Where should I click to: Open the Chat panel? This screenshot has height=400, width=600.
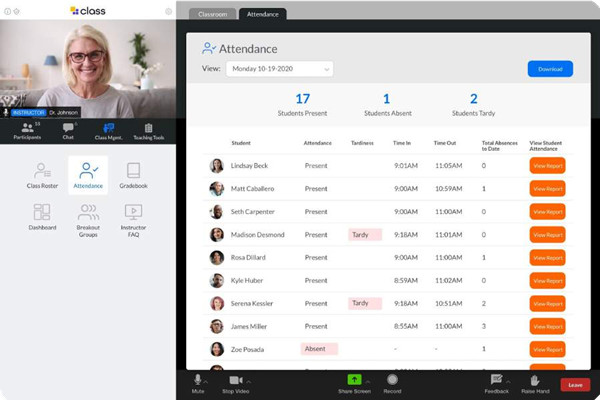pyautogui.click(x=68, y=131)
